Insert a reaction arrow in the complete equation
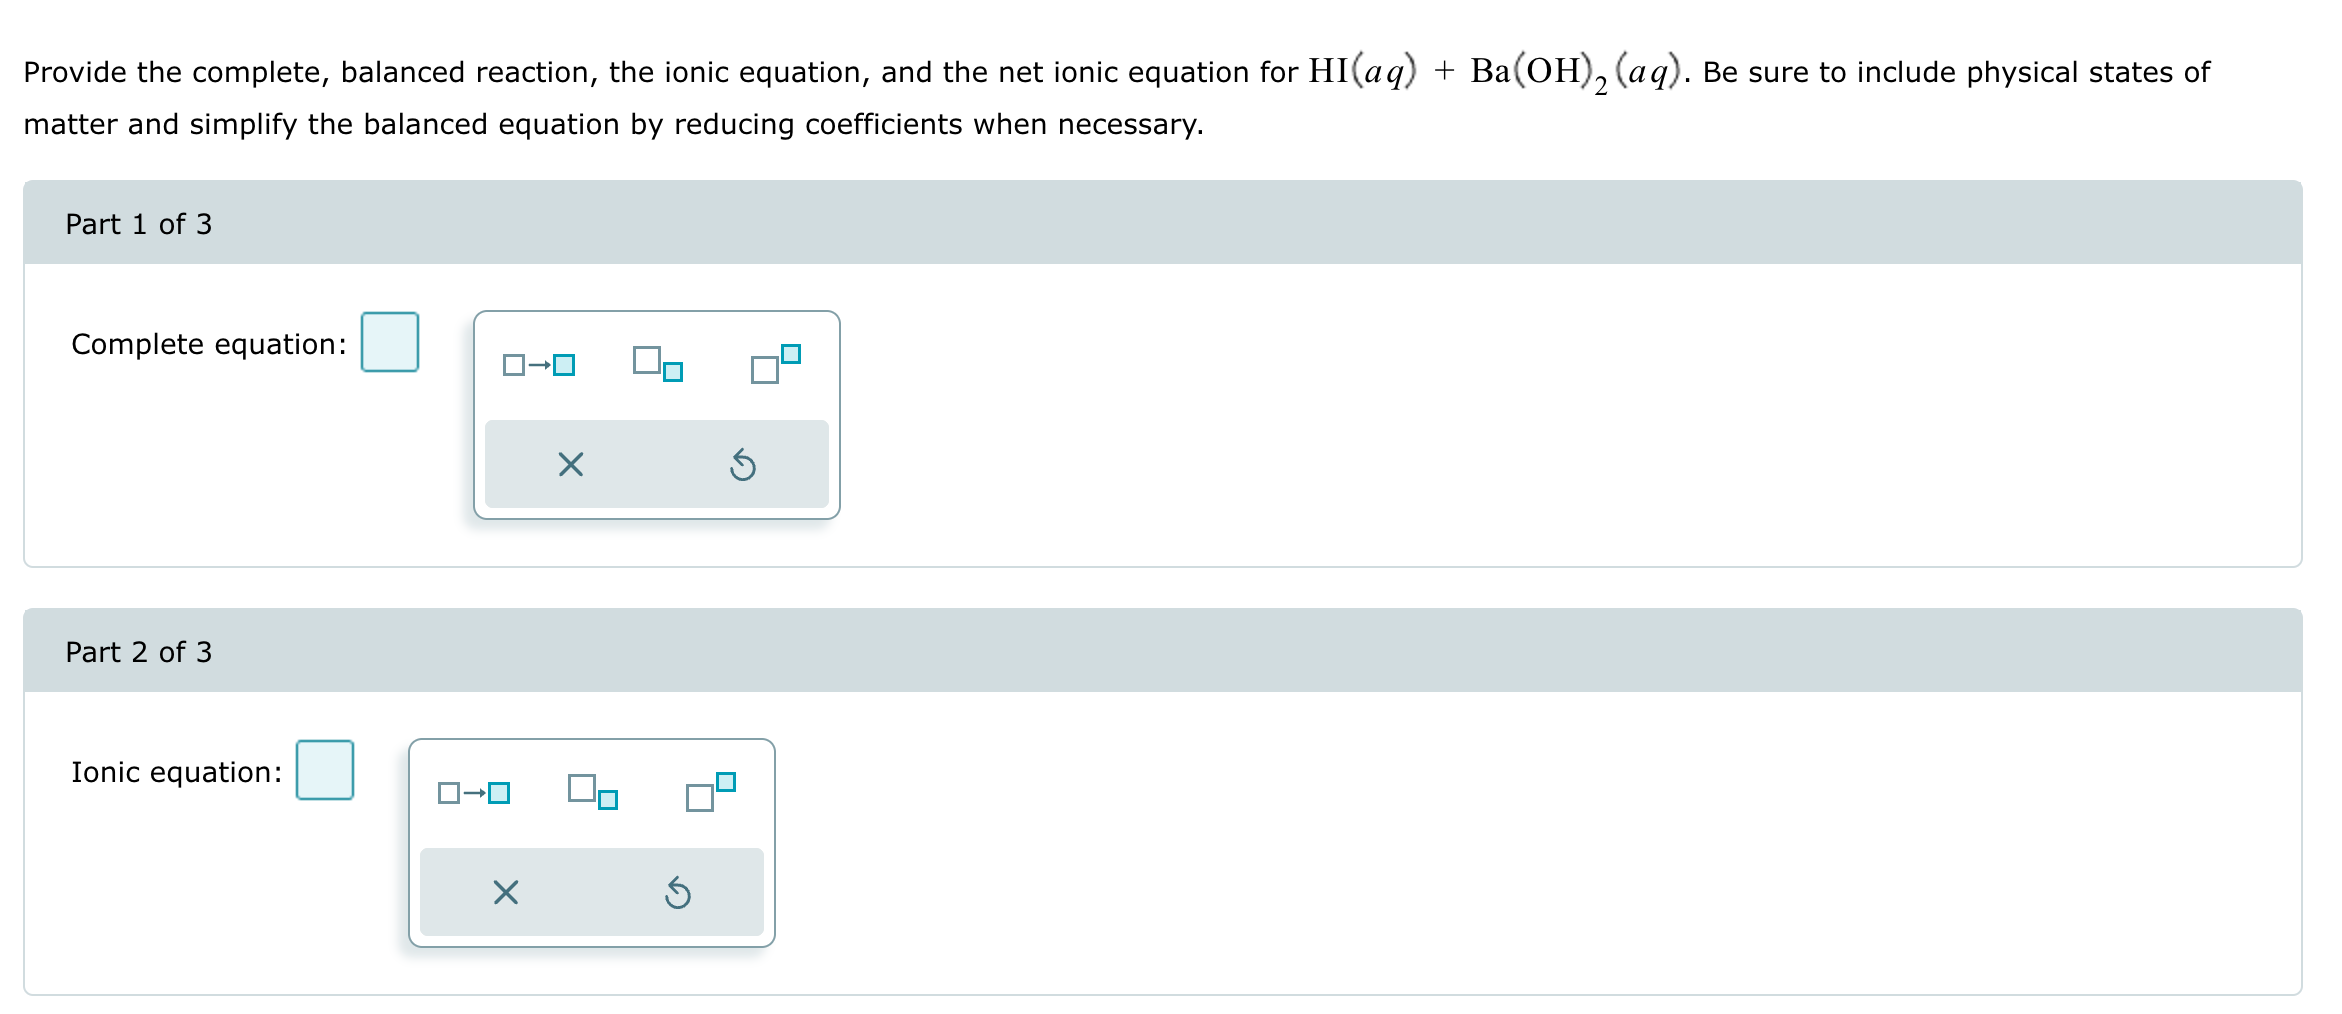This screenshot has width=2342, height=1014. [538, 365]
